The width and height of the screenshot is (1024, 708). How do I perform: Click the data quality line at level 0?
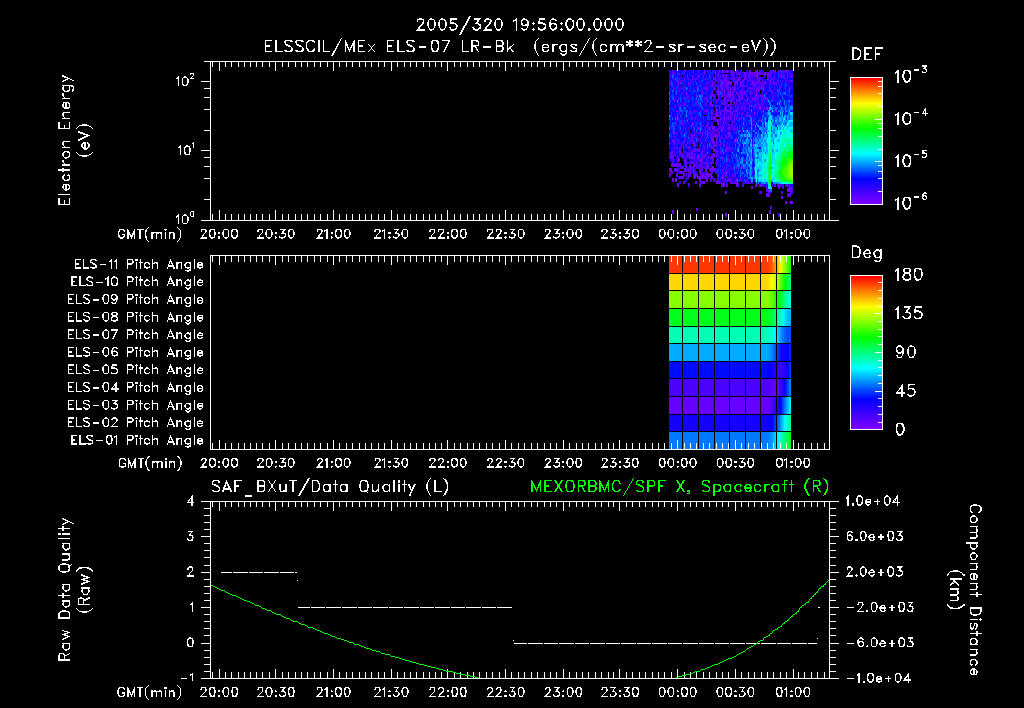pos(665,643)
